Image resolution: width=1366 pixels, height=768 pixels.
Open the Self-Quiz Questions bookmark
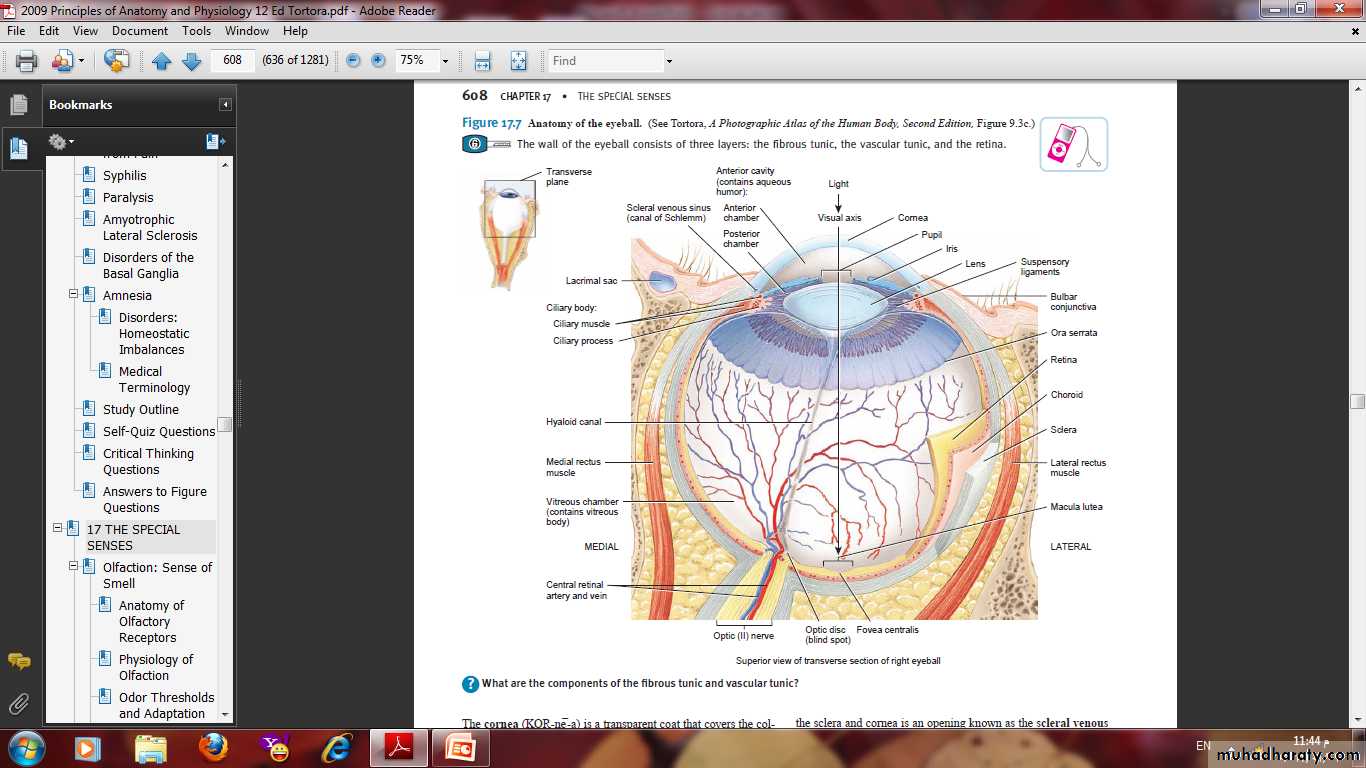tap(158, 432)
